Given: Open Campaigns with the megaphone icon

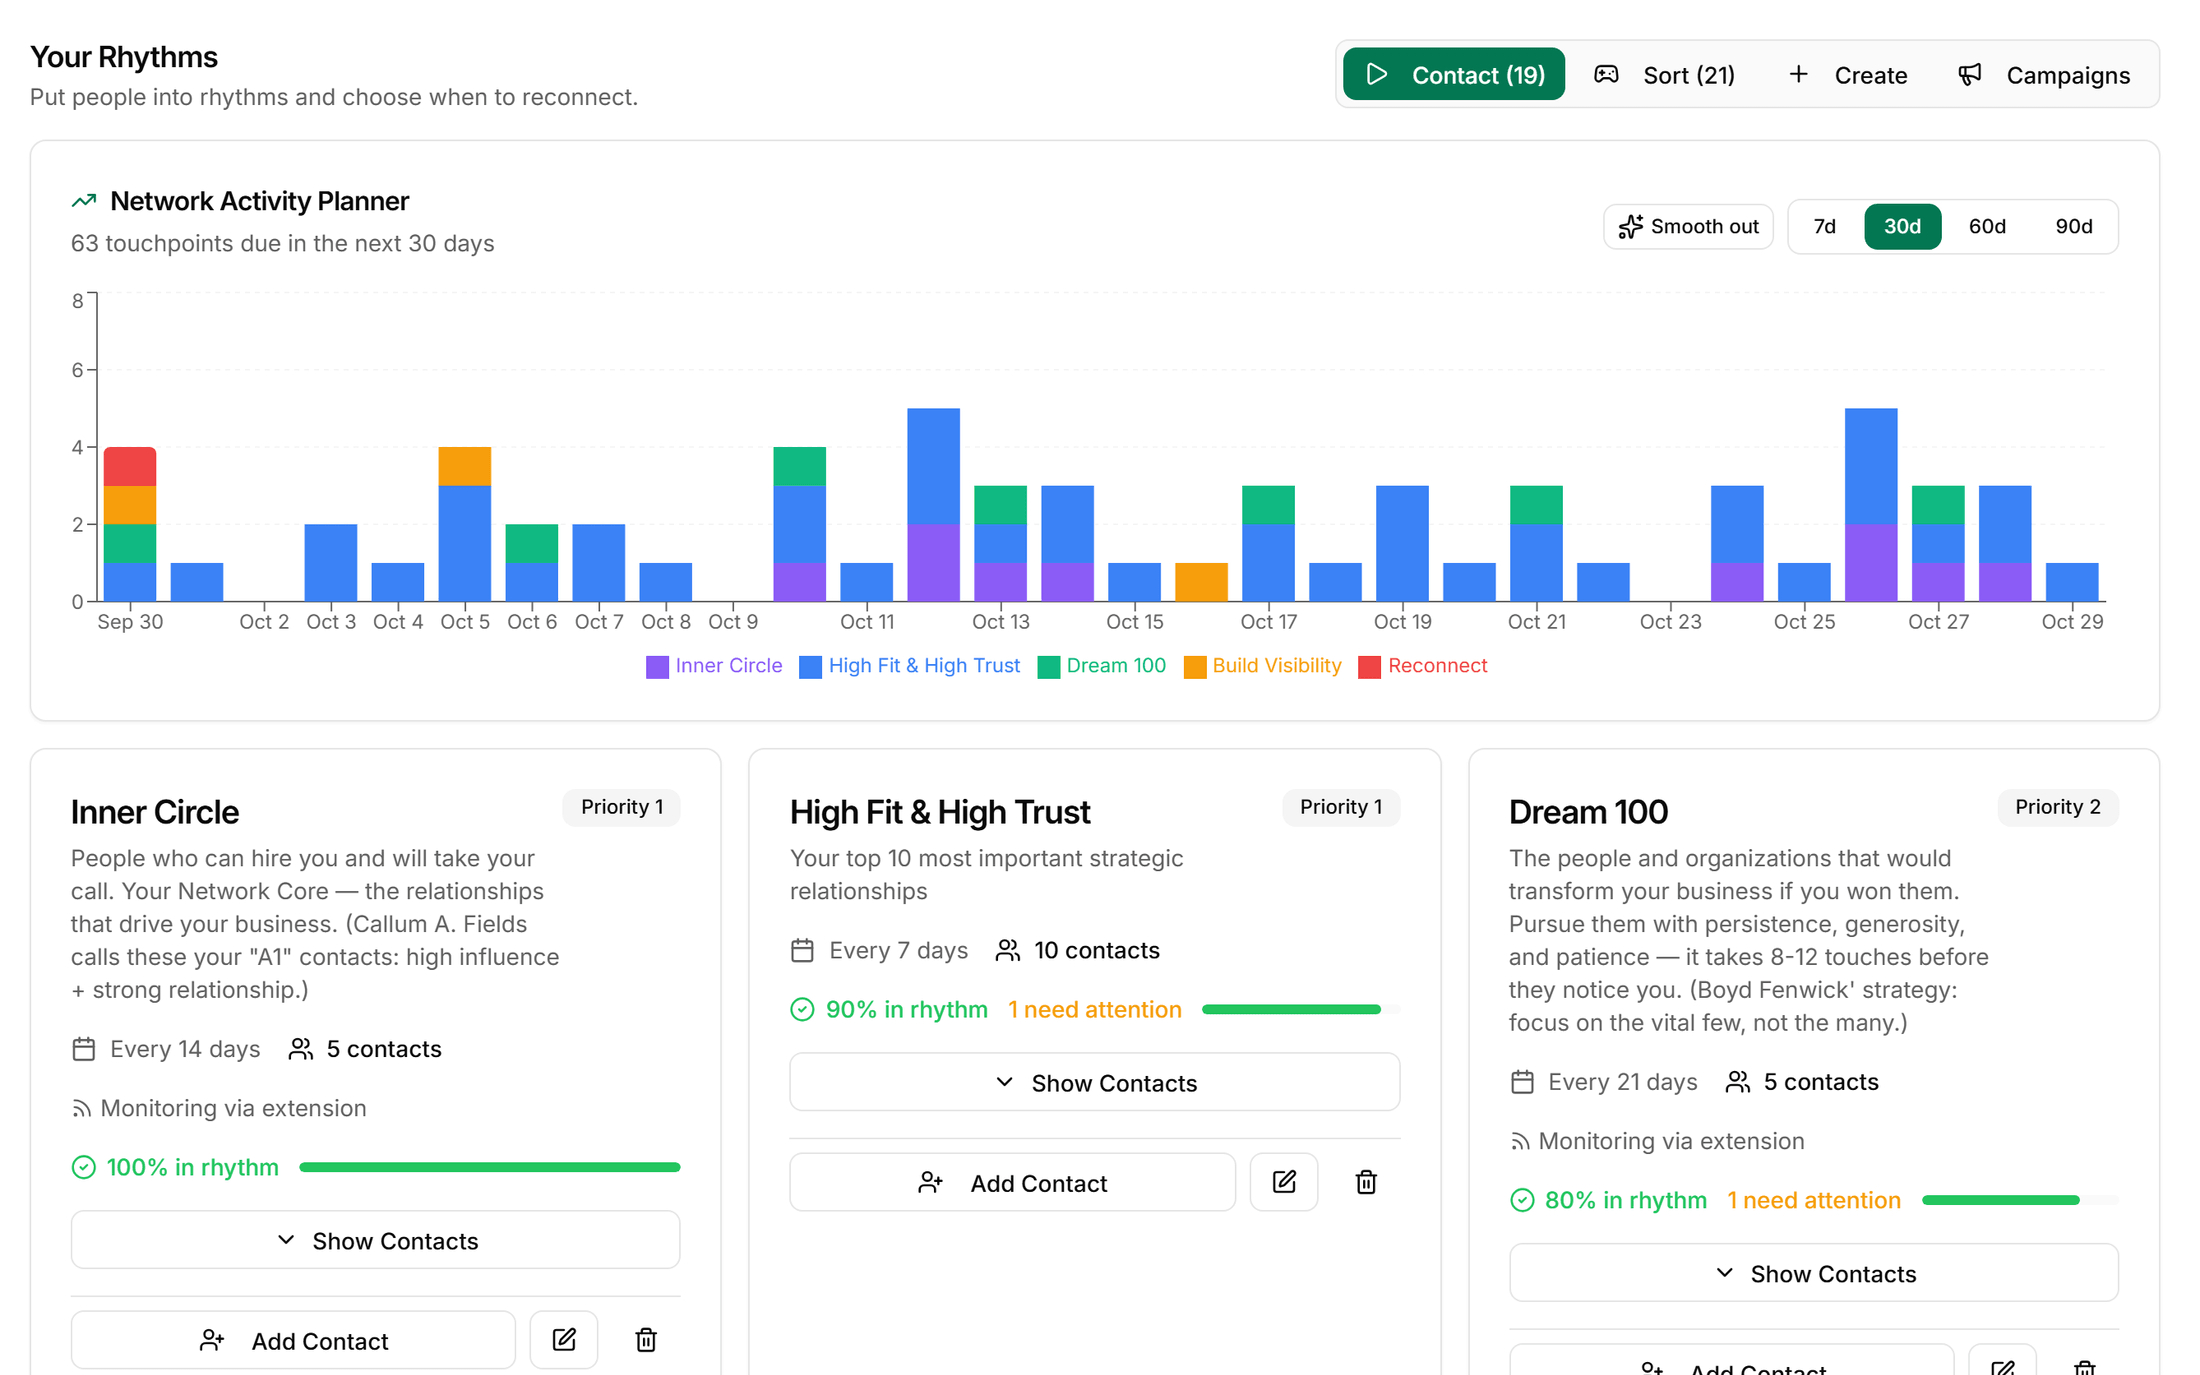Looking at the screenshot, I should click(2043, 75).
